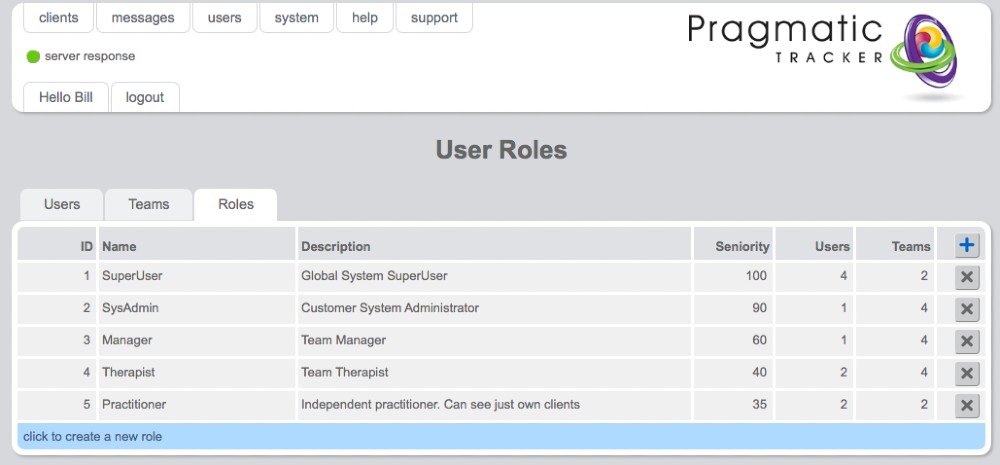The height and width of the screenshot is (465, 1000).
Task: Log out using the logout button
Action: click(x=145, y=97)
